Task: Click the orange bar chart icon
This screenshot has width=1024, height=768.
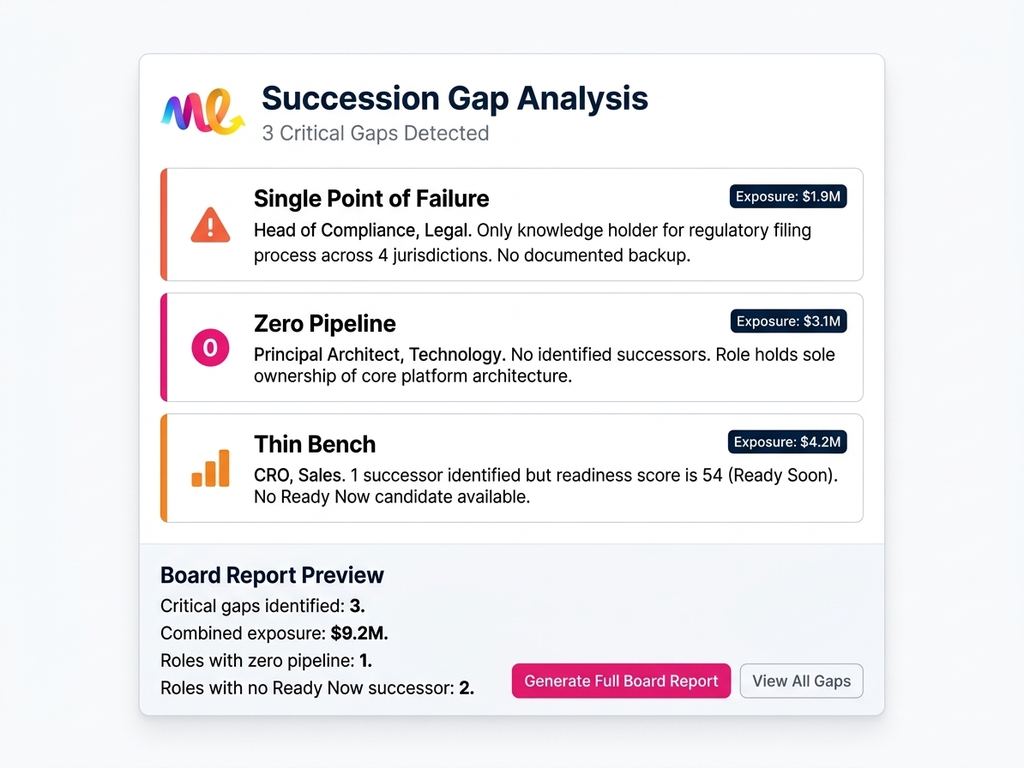Action: [x=210, y=468]
